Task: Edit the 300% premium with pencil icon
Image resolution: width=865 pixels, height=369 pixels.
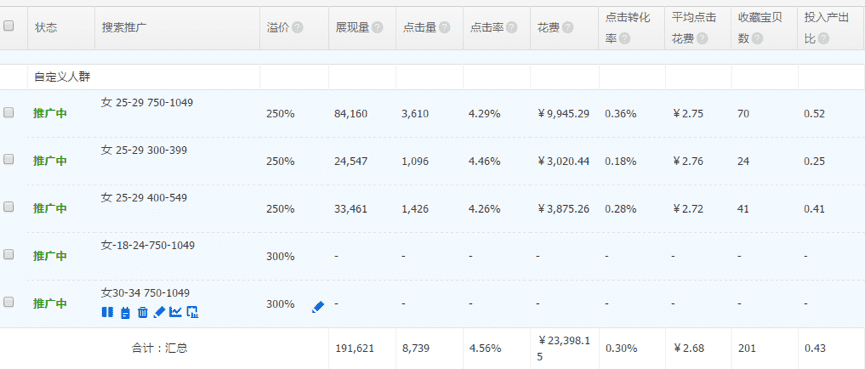Action: pos(318,307)
